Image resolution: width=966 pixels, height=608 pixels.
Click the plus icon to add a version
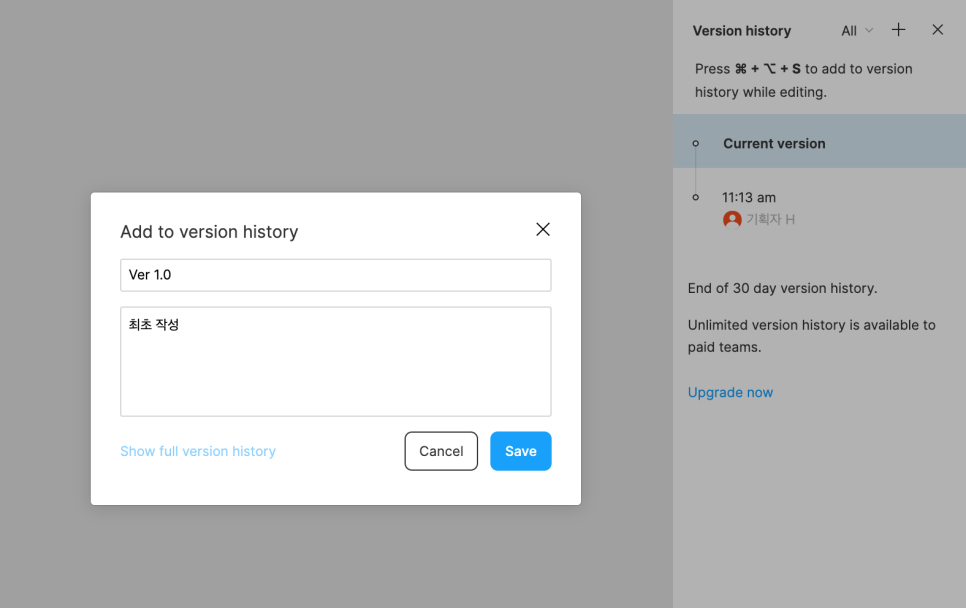click(898, 30)
